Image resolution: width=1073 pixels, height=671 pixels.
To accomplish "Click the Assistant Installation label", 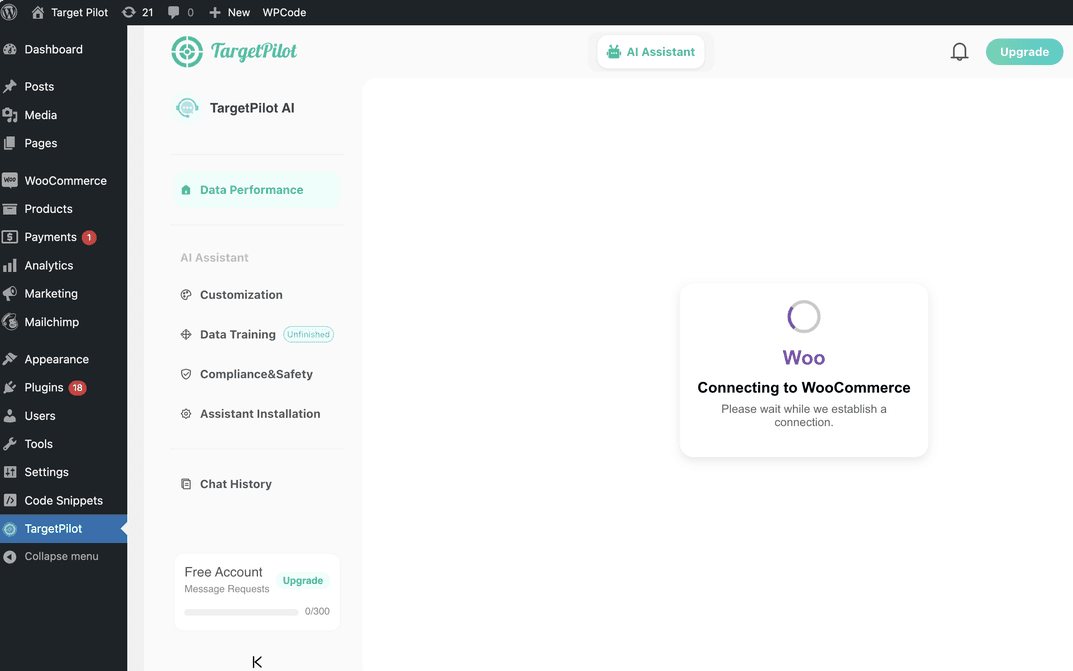I will [x=260, y=414].
